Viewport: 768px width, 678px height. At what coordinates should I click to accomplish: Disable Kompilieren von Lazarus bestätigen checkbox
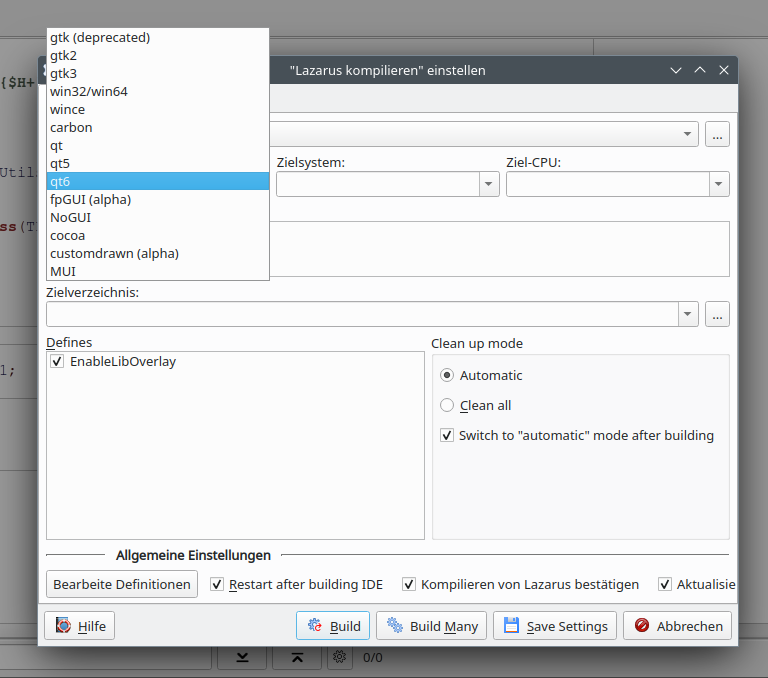[409, 584]
